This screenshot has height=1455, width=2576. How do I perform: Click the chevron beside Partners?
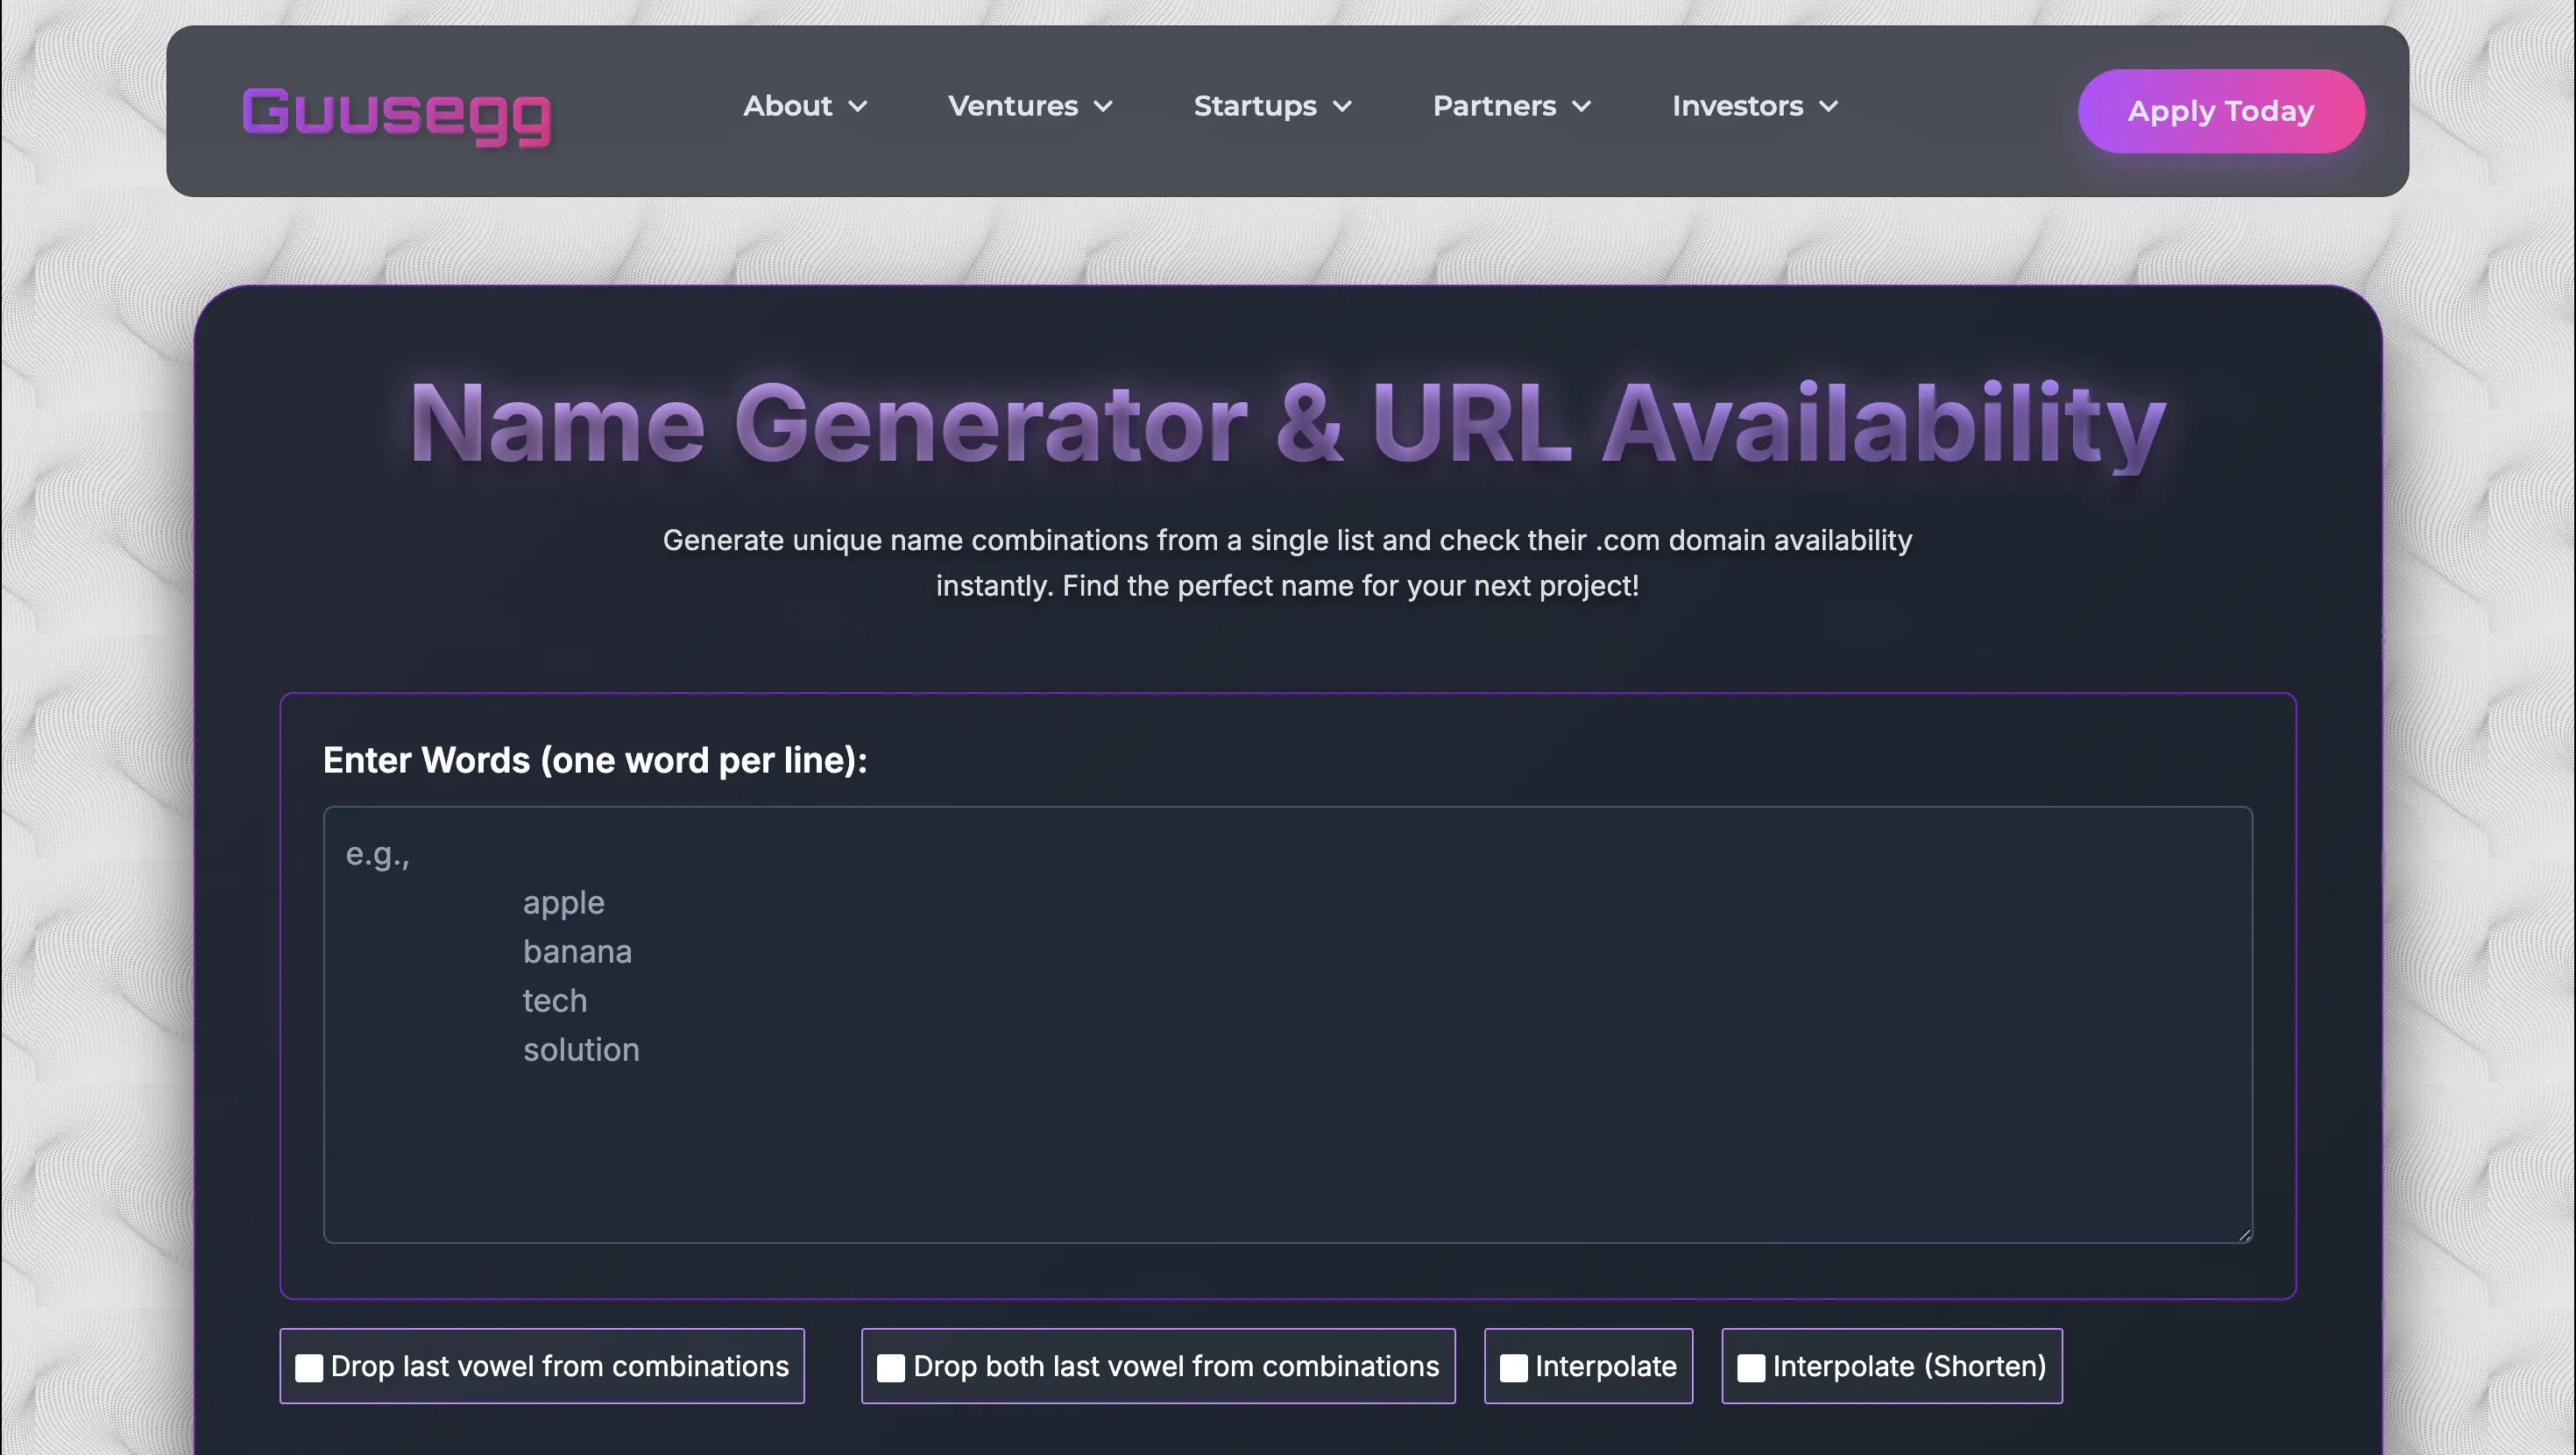(1581, 107)
